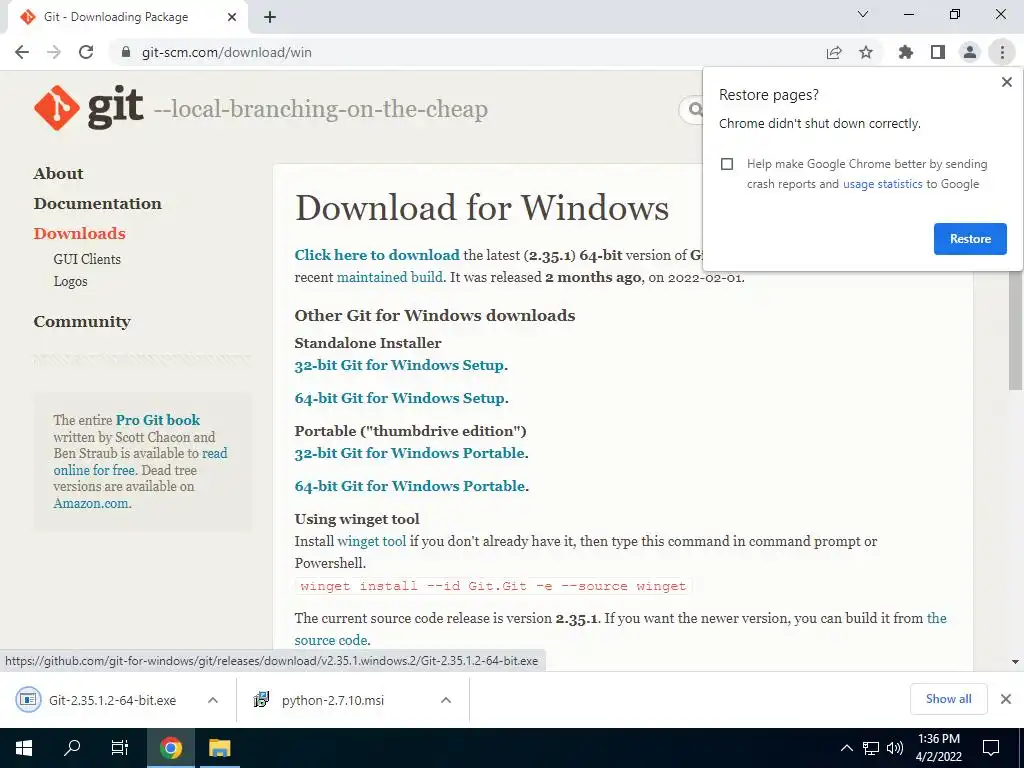Go to the Downloads section
The image size is (1024, 768).
click(80, 234)
